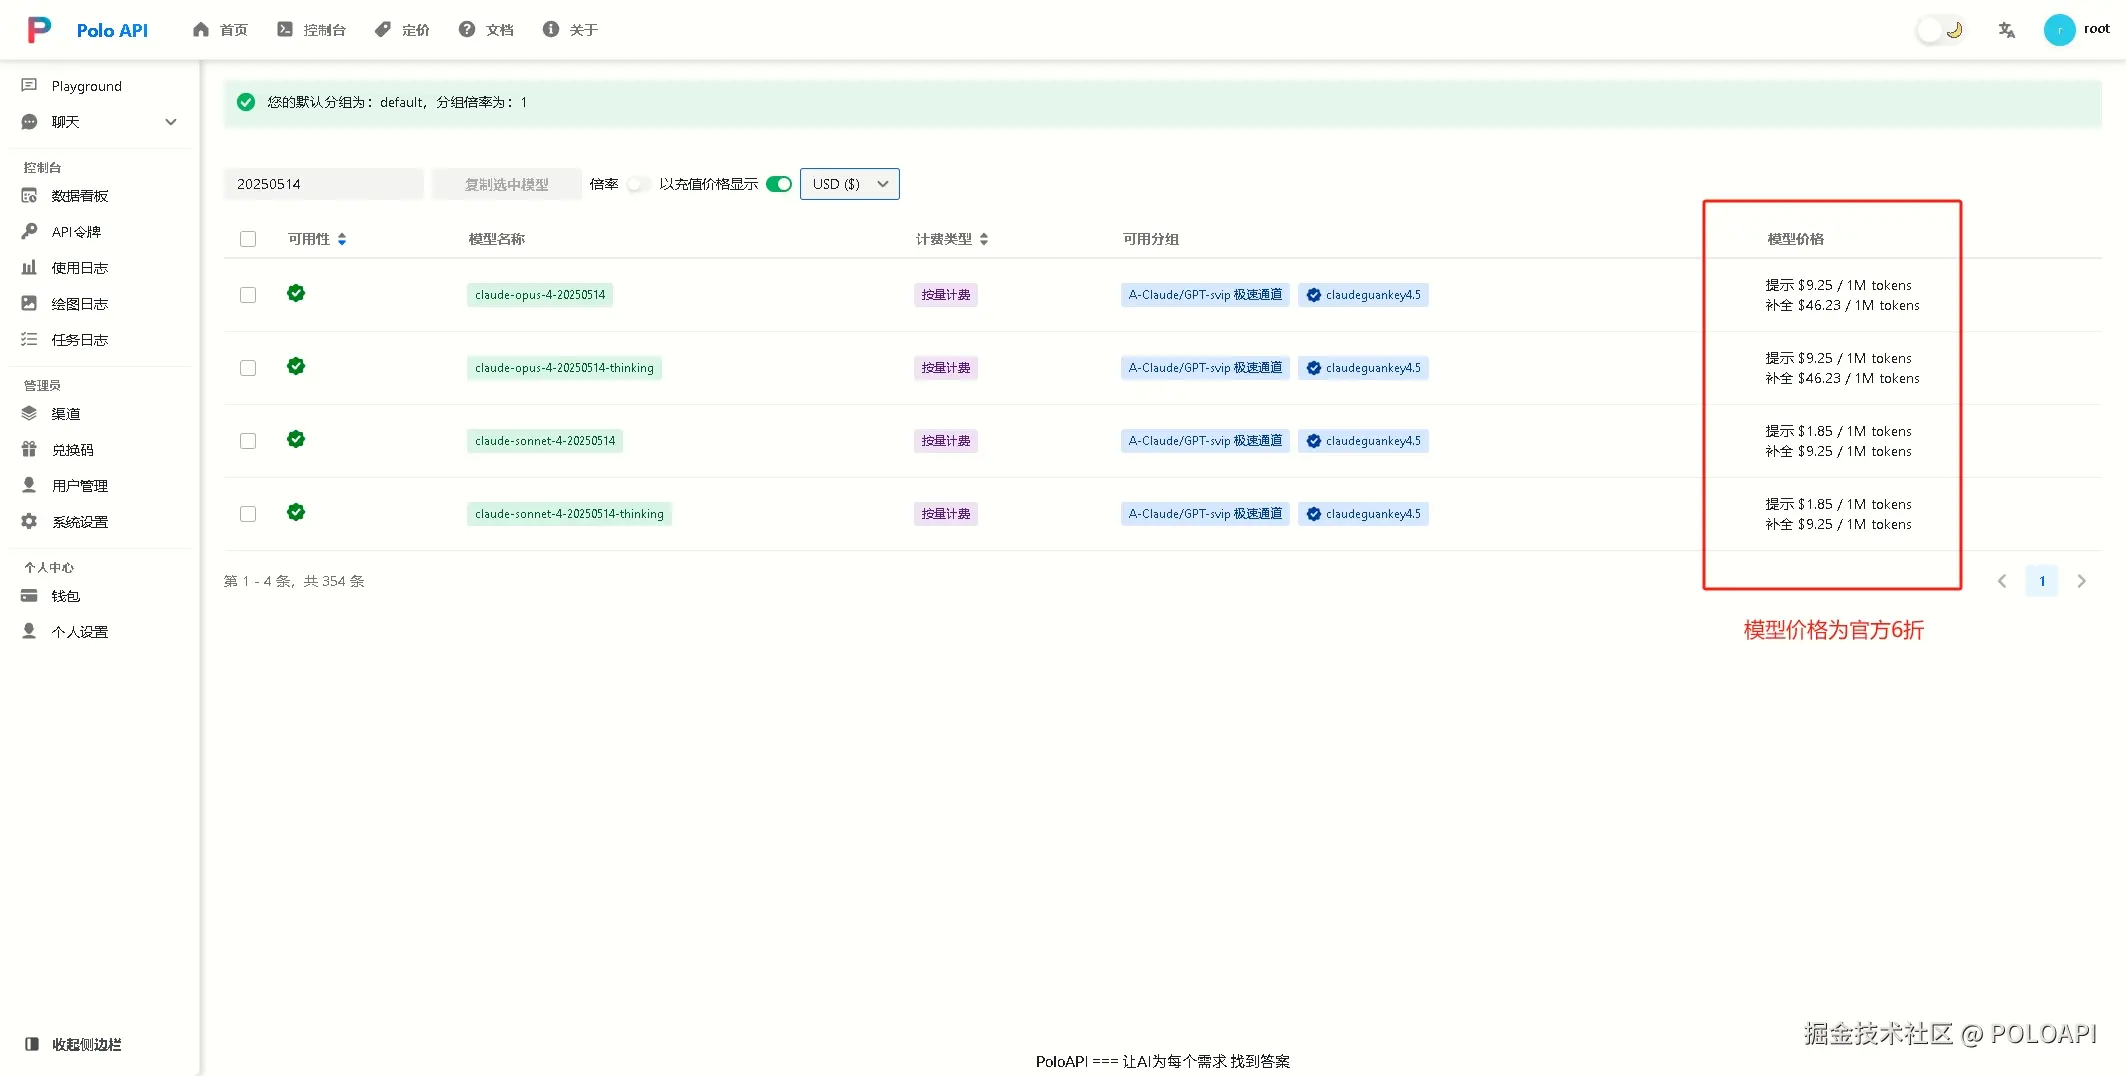The image size is (2126, 1076).
Task: Toggle the 倍率 switch
Action: click(639, 184)
